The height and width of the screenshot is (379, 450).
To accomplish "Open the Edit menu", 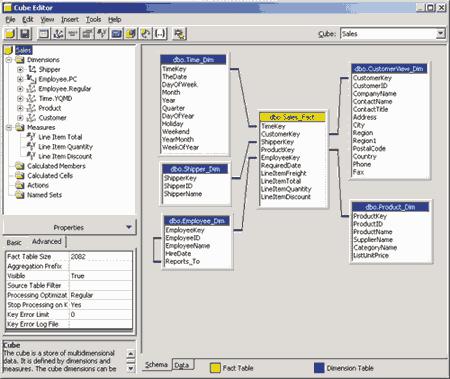I will [x=28, y=20].
